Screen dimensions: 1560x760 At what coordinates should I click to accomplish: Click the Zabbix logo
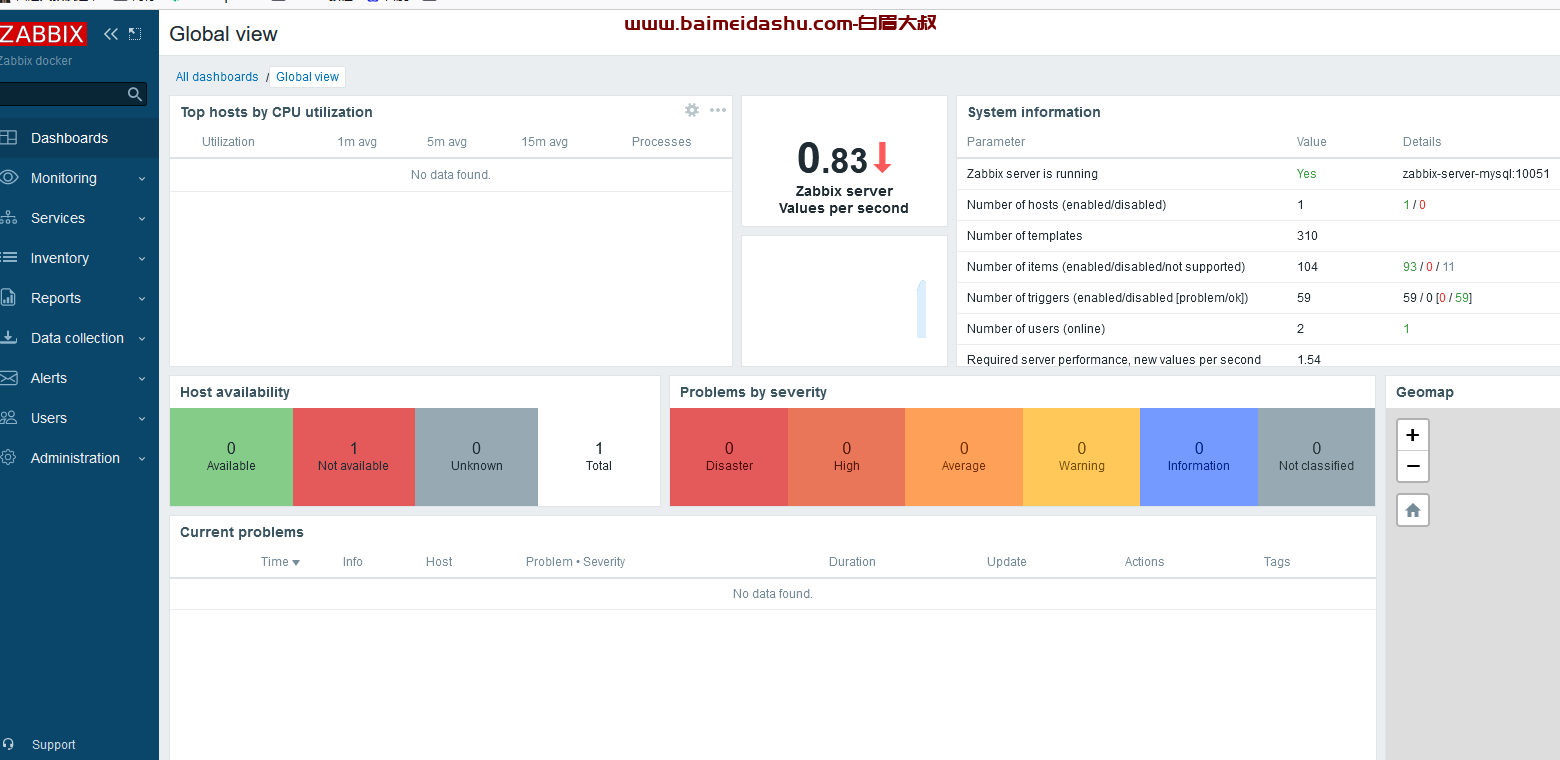[x=43, y=34]
